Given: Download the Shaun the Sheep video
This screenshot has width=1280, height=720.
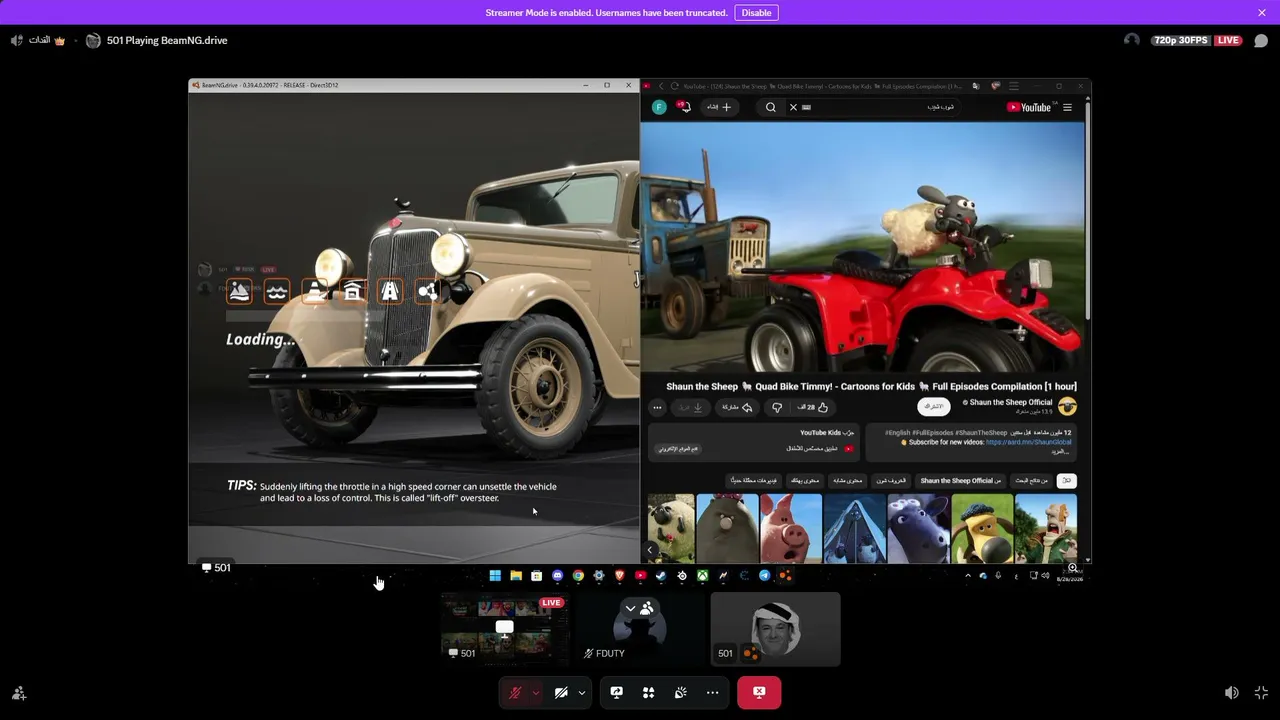Looking at the screenshot, I should pyautogui.click(x=692, y=407).
